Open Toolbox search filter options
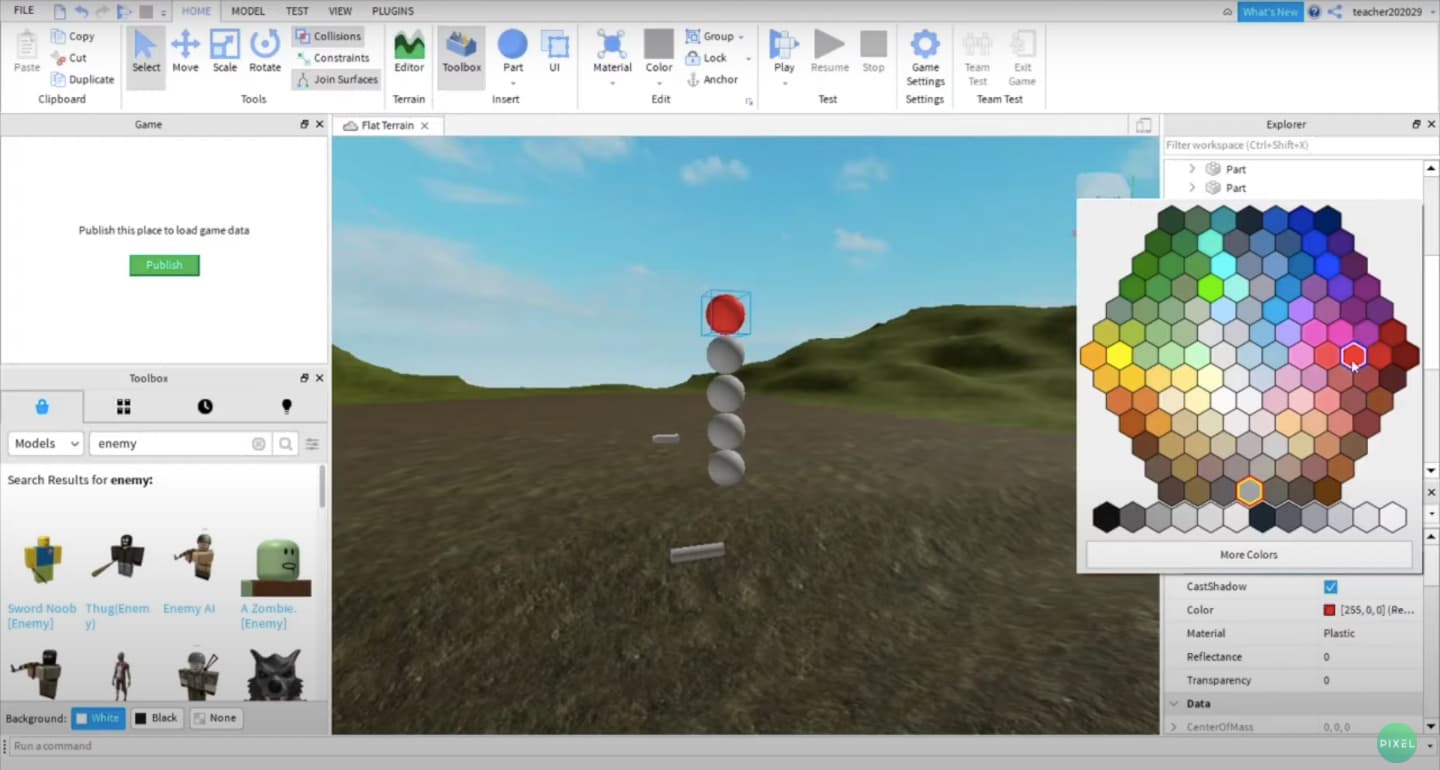This screenshot has height=770, width=1440. point(312,444)
